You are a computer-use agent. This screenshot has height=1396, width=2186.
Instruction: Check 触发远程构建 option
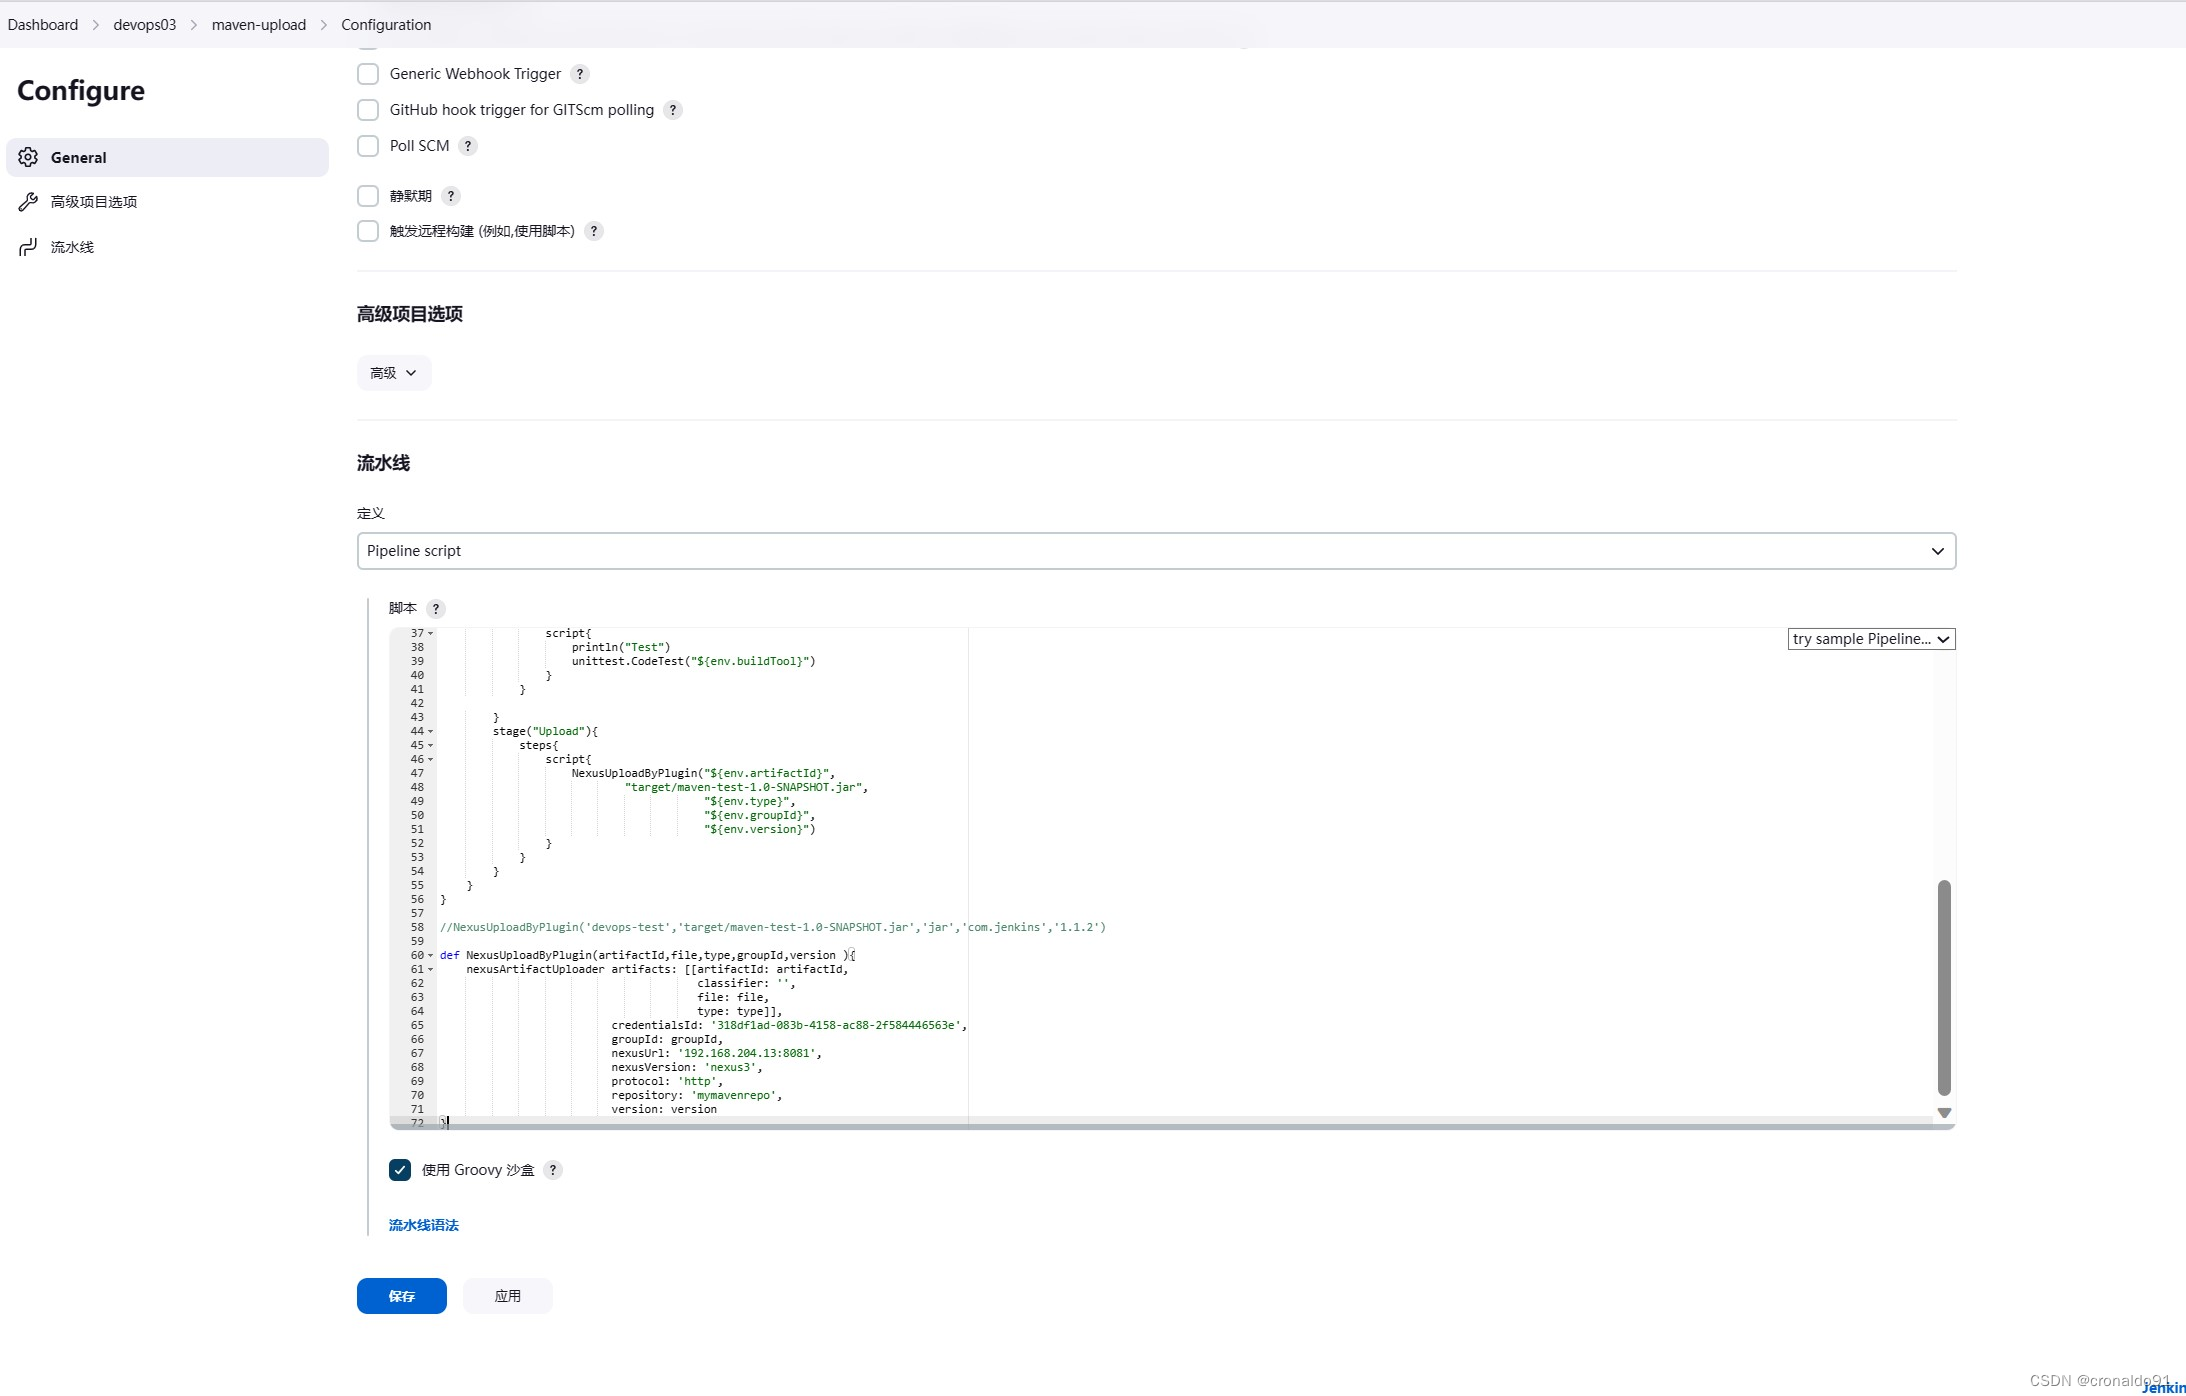click(368, 231)
